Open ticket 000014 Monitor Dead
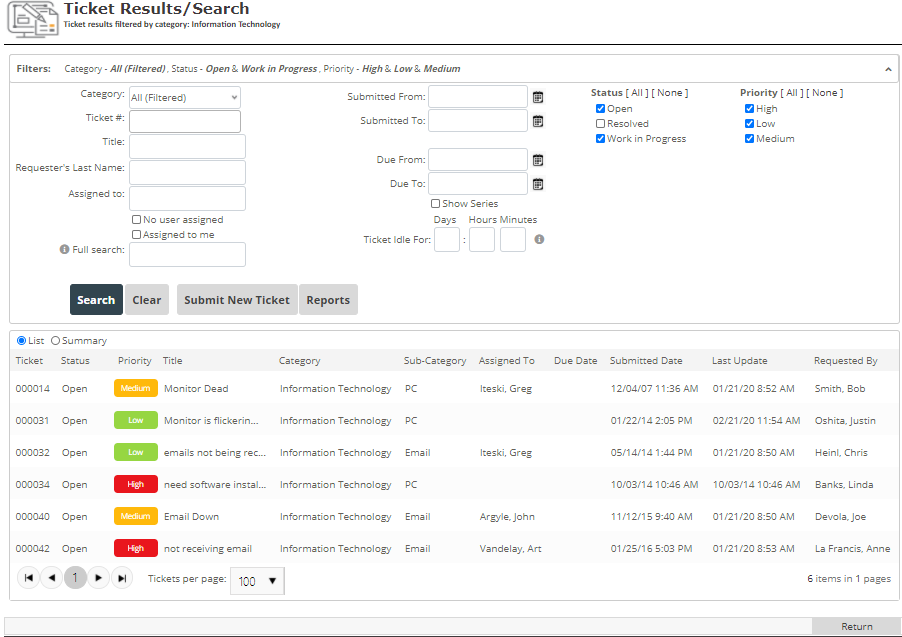902x637 pixels. [196, 388]
